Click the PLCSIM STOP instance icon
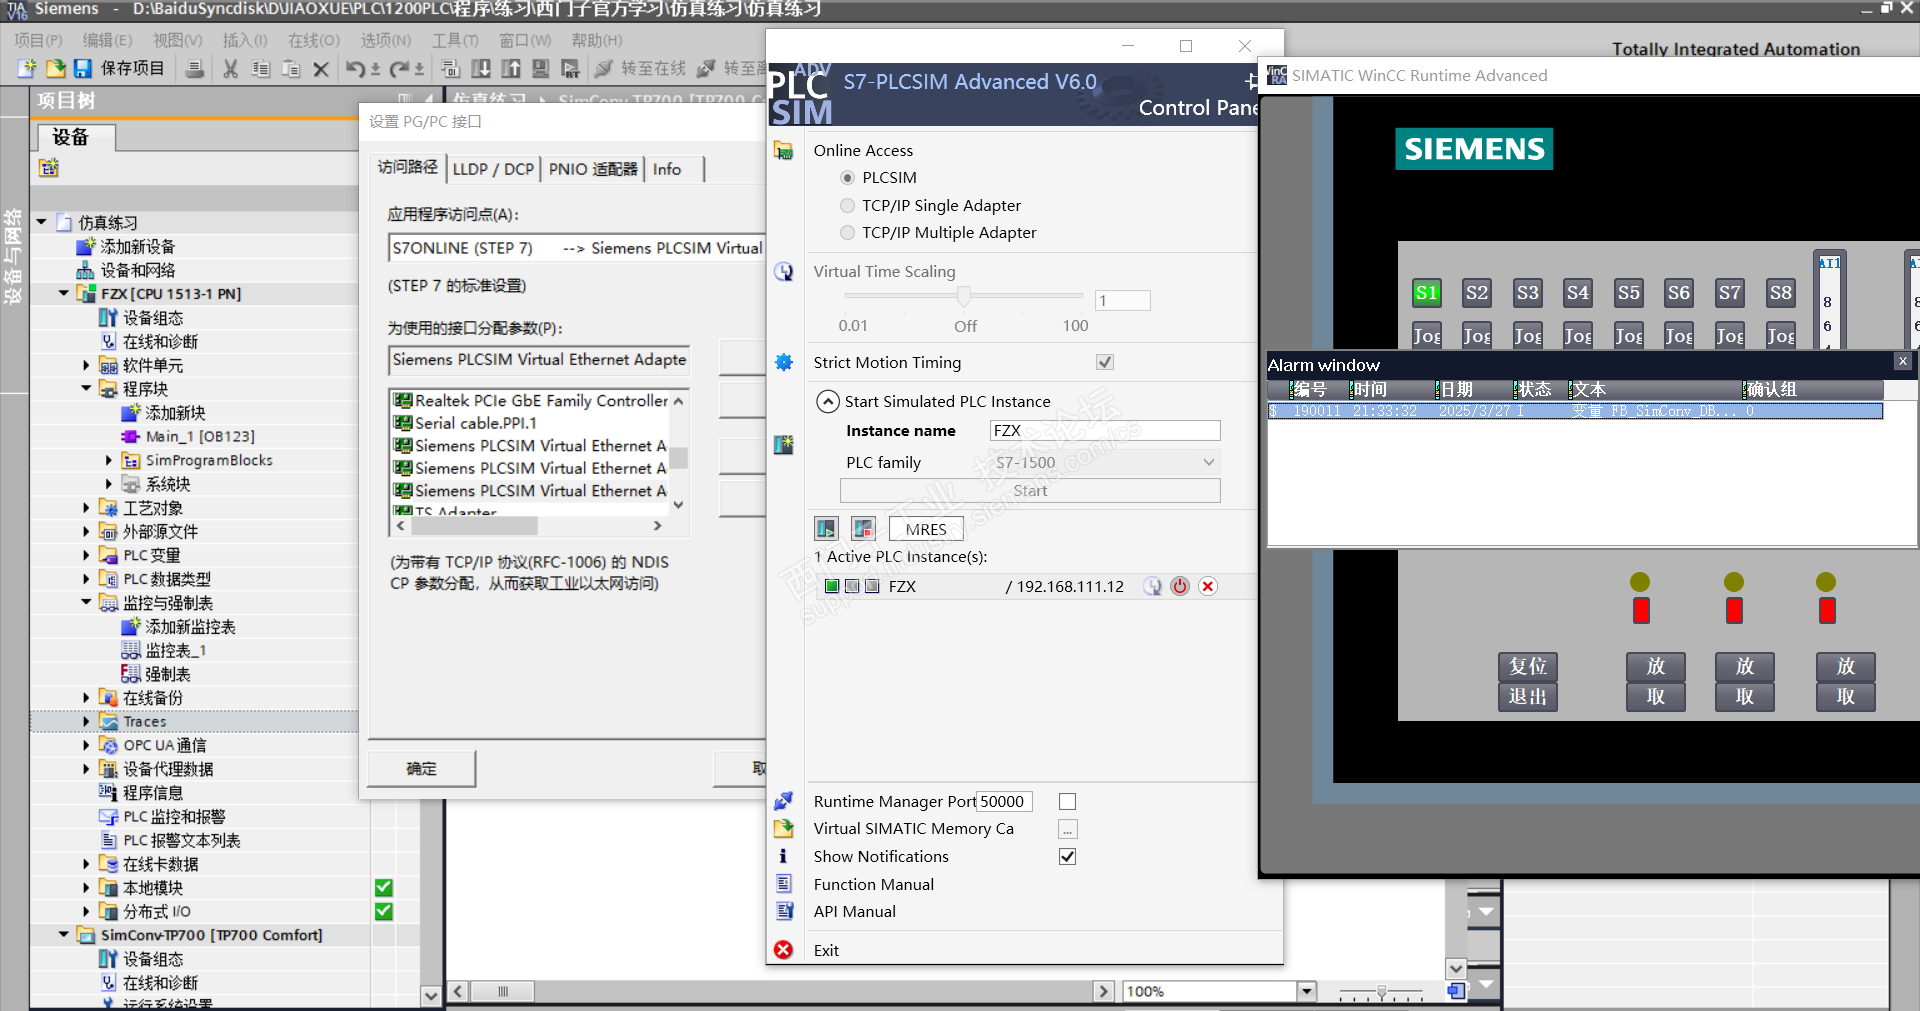The height and width of the screenshot is (1011, 1920). pyautogui.click(x=863, y=528)
